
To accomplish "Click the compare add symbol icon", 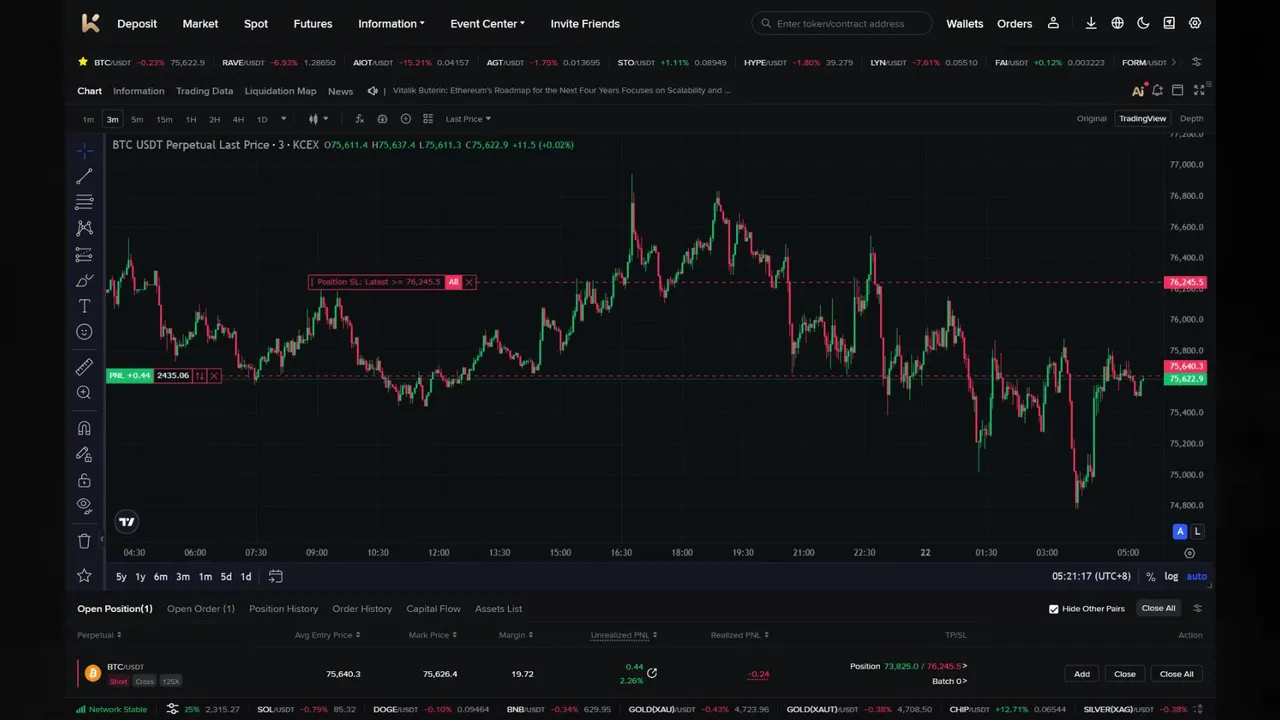I will click(405, 119).
